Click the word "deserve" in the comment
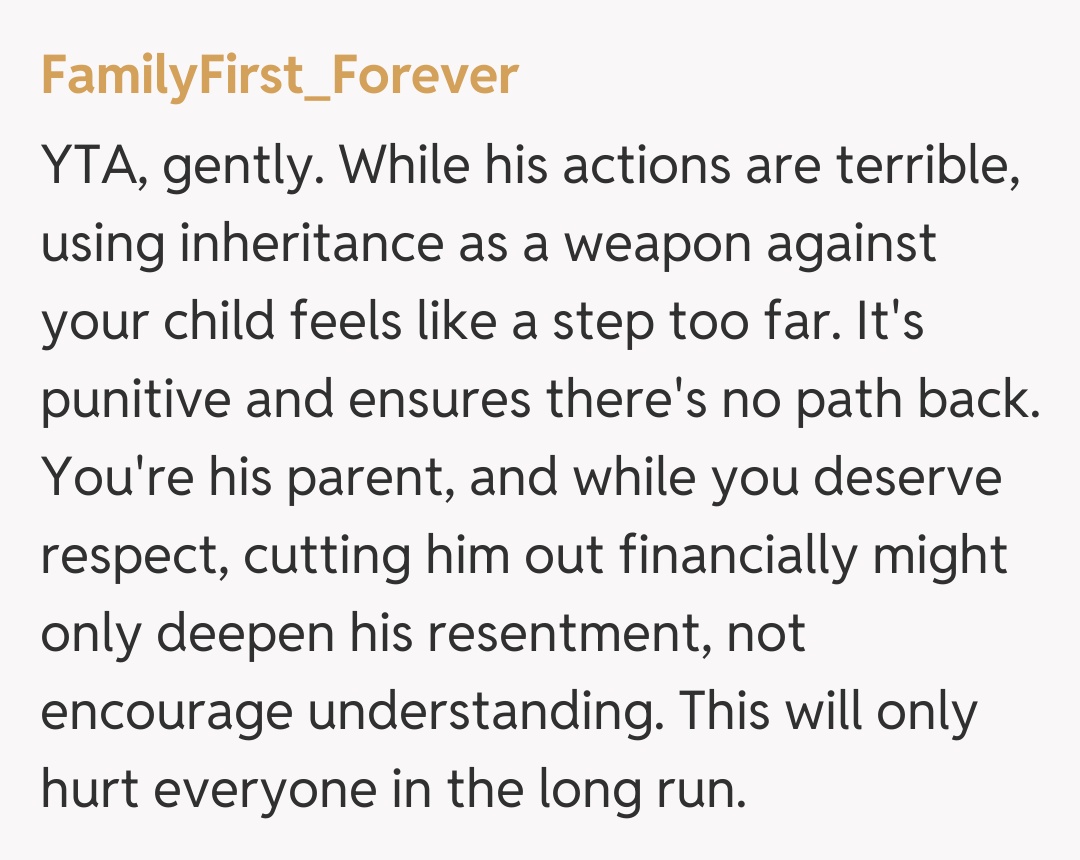The width and height of the screenshot is (1080, 860). pyautogui.click(x=906, y=478)
